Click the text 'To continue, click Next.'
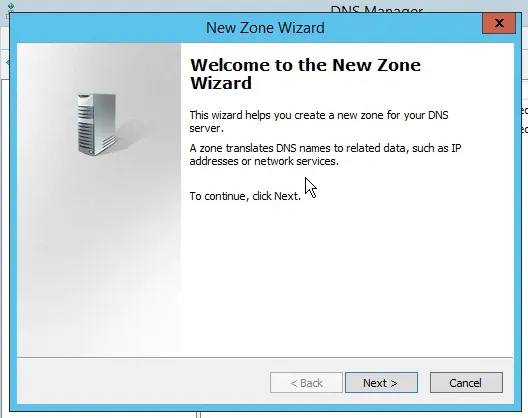Viewport: 528px width, 418px height. [x=245, y=196]
